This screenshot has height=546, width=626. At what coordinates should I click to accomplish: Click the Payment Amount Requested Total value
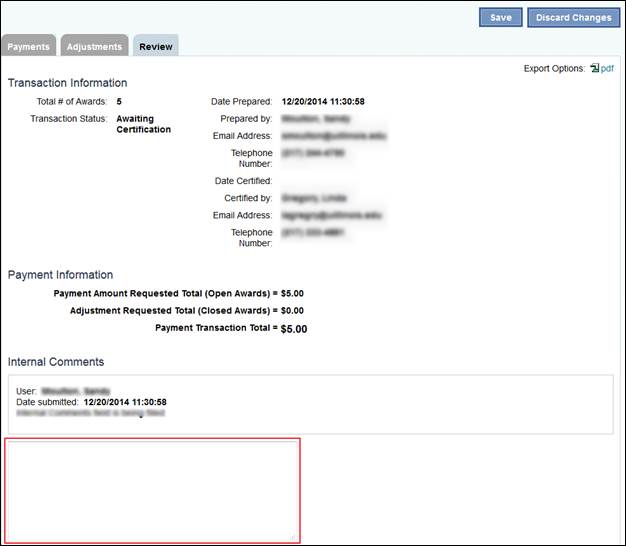coord(292,294)
